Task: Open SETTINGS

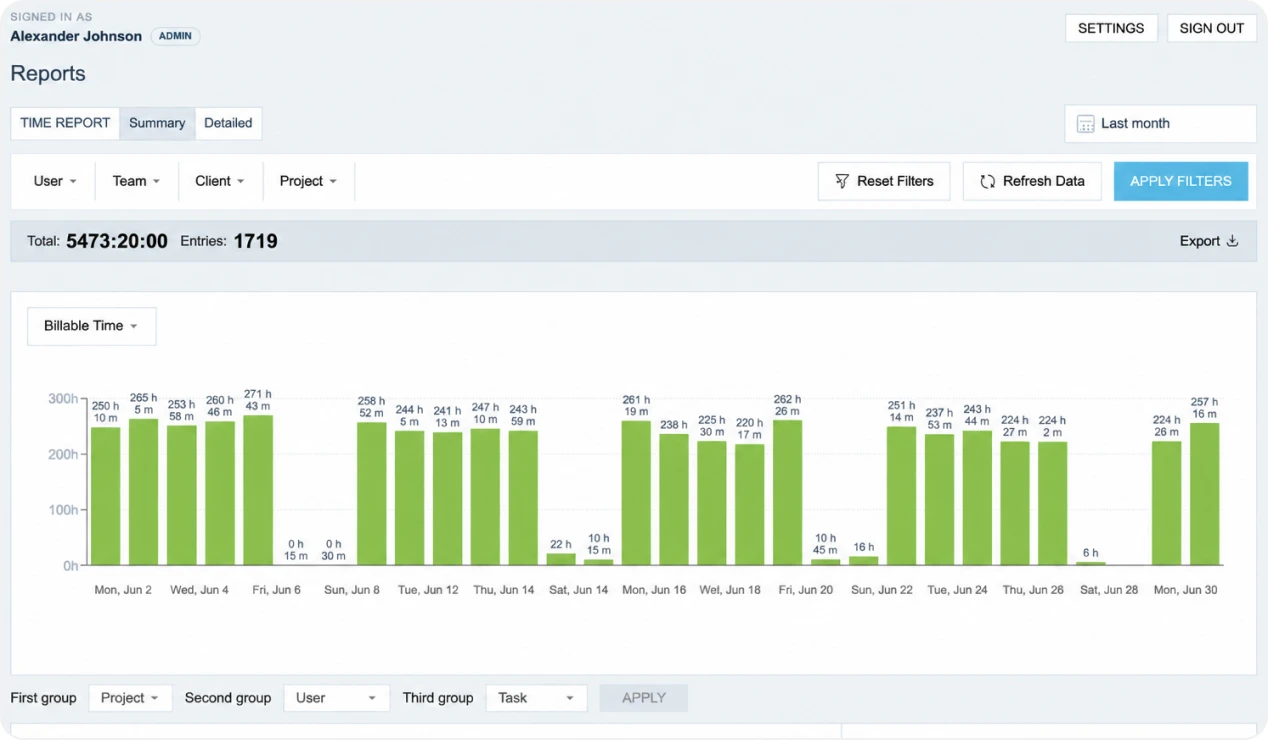Action: pyautogui.click(x=1111, y=28)
